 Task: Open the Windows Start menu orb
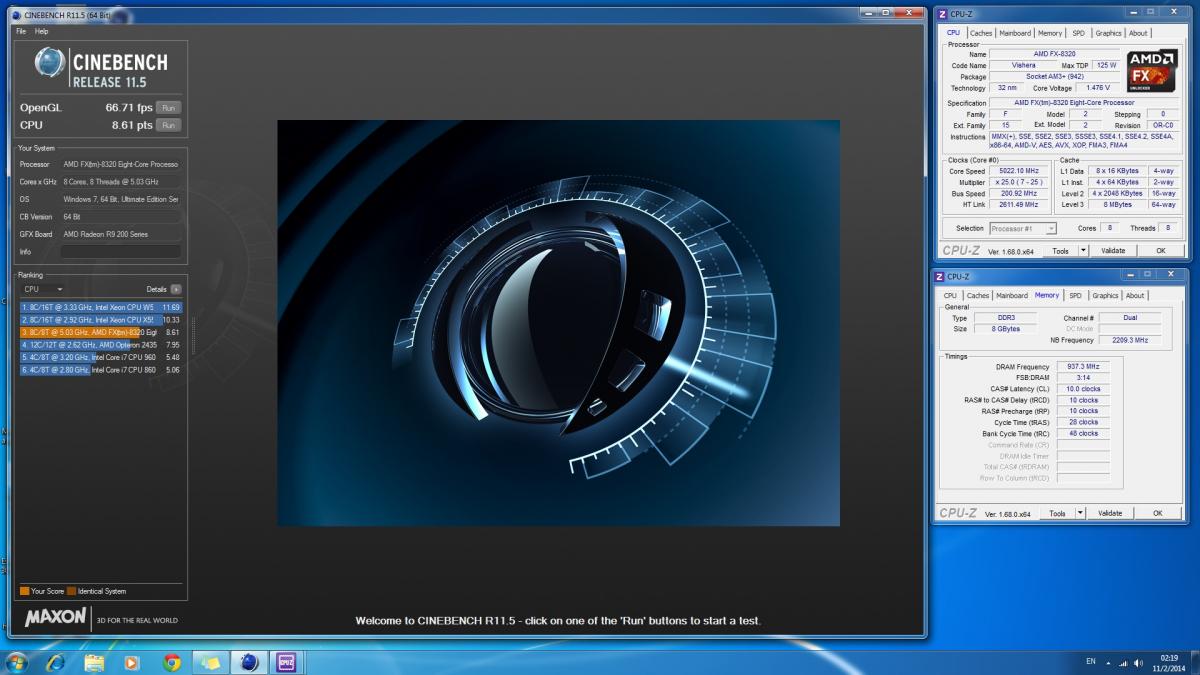[x=17, y=662]
